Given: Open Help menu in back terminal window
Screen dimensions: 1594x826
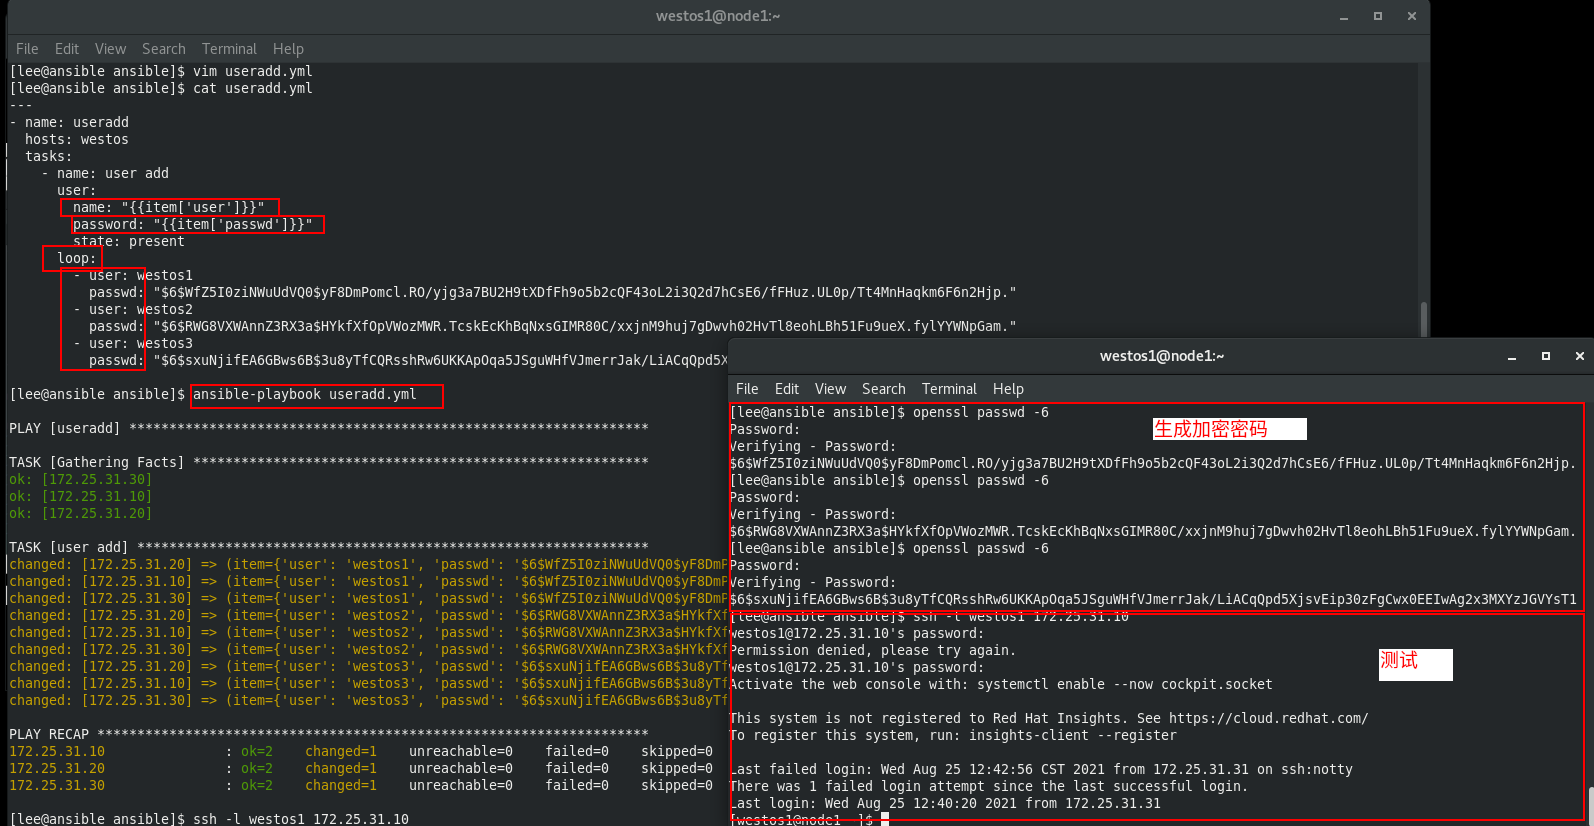Looking at the screenshot, I should click(288, 49).
